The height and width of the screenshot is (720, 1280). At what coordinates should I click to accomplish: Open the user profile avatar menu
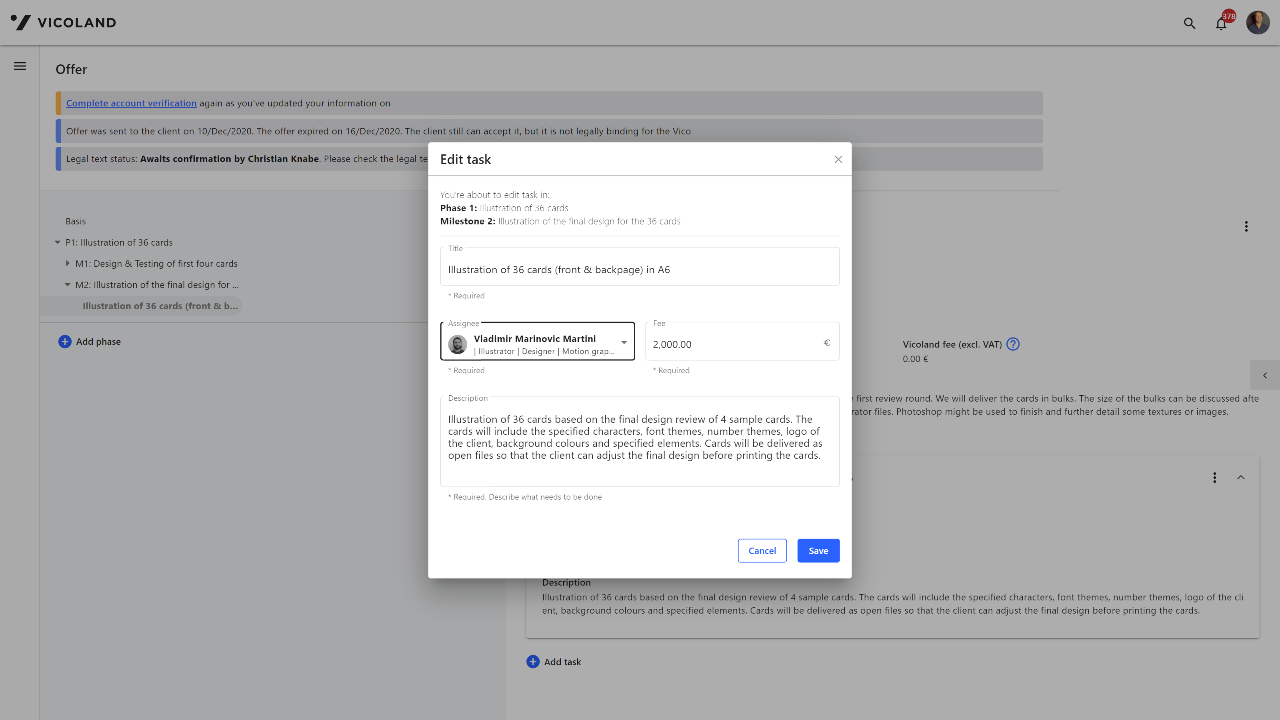tap(1257, 22)
